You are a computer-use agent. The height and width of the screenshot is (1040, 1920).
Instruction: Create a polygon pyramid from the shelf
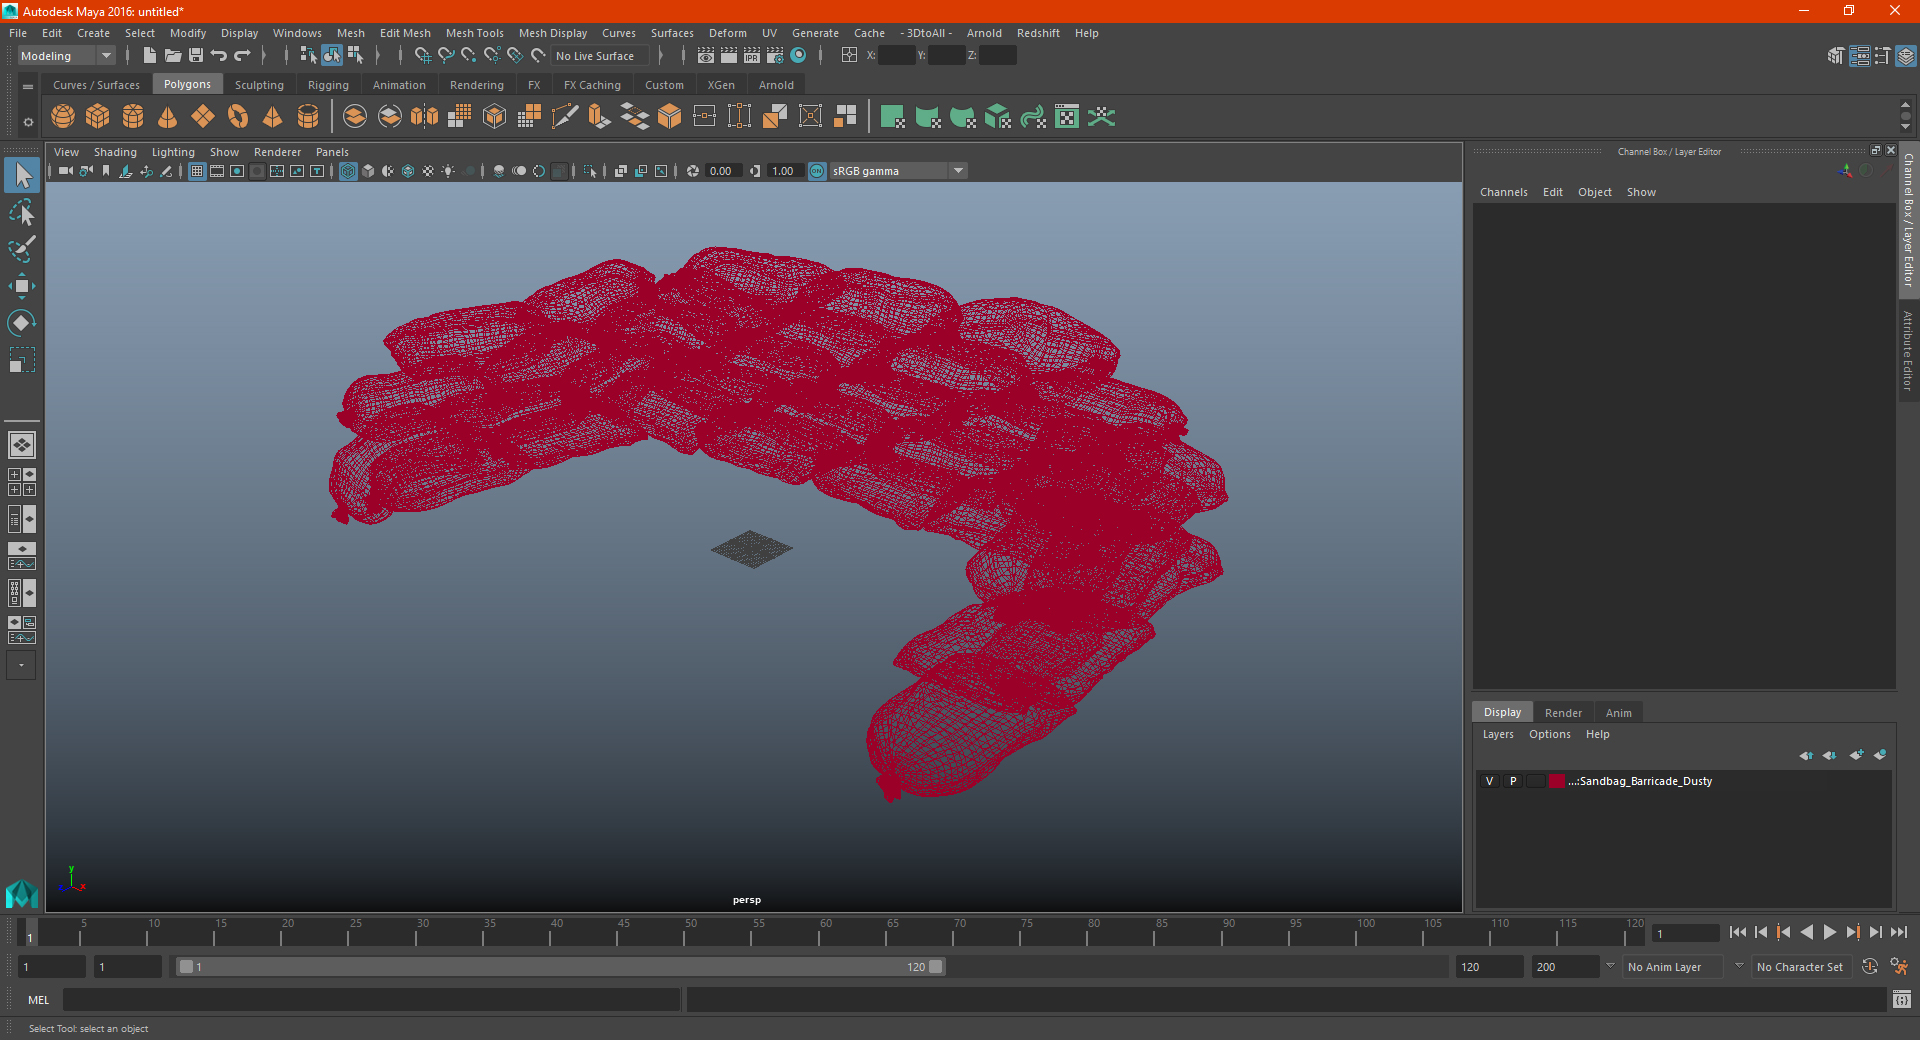pos(273,117)
